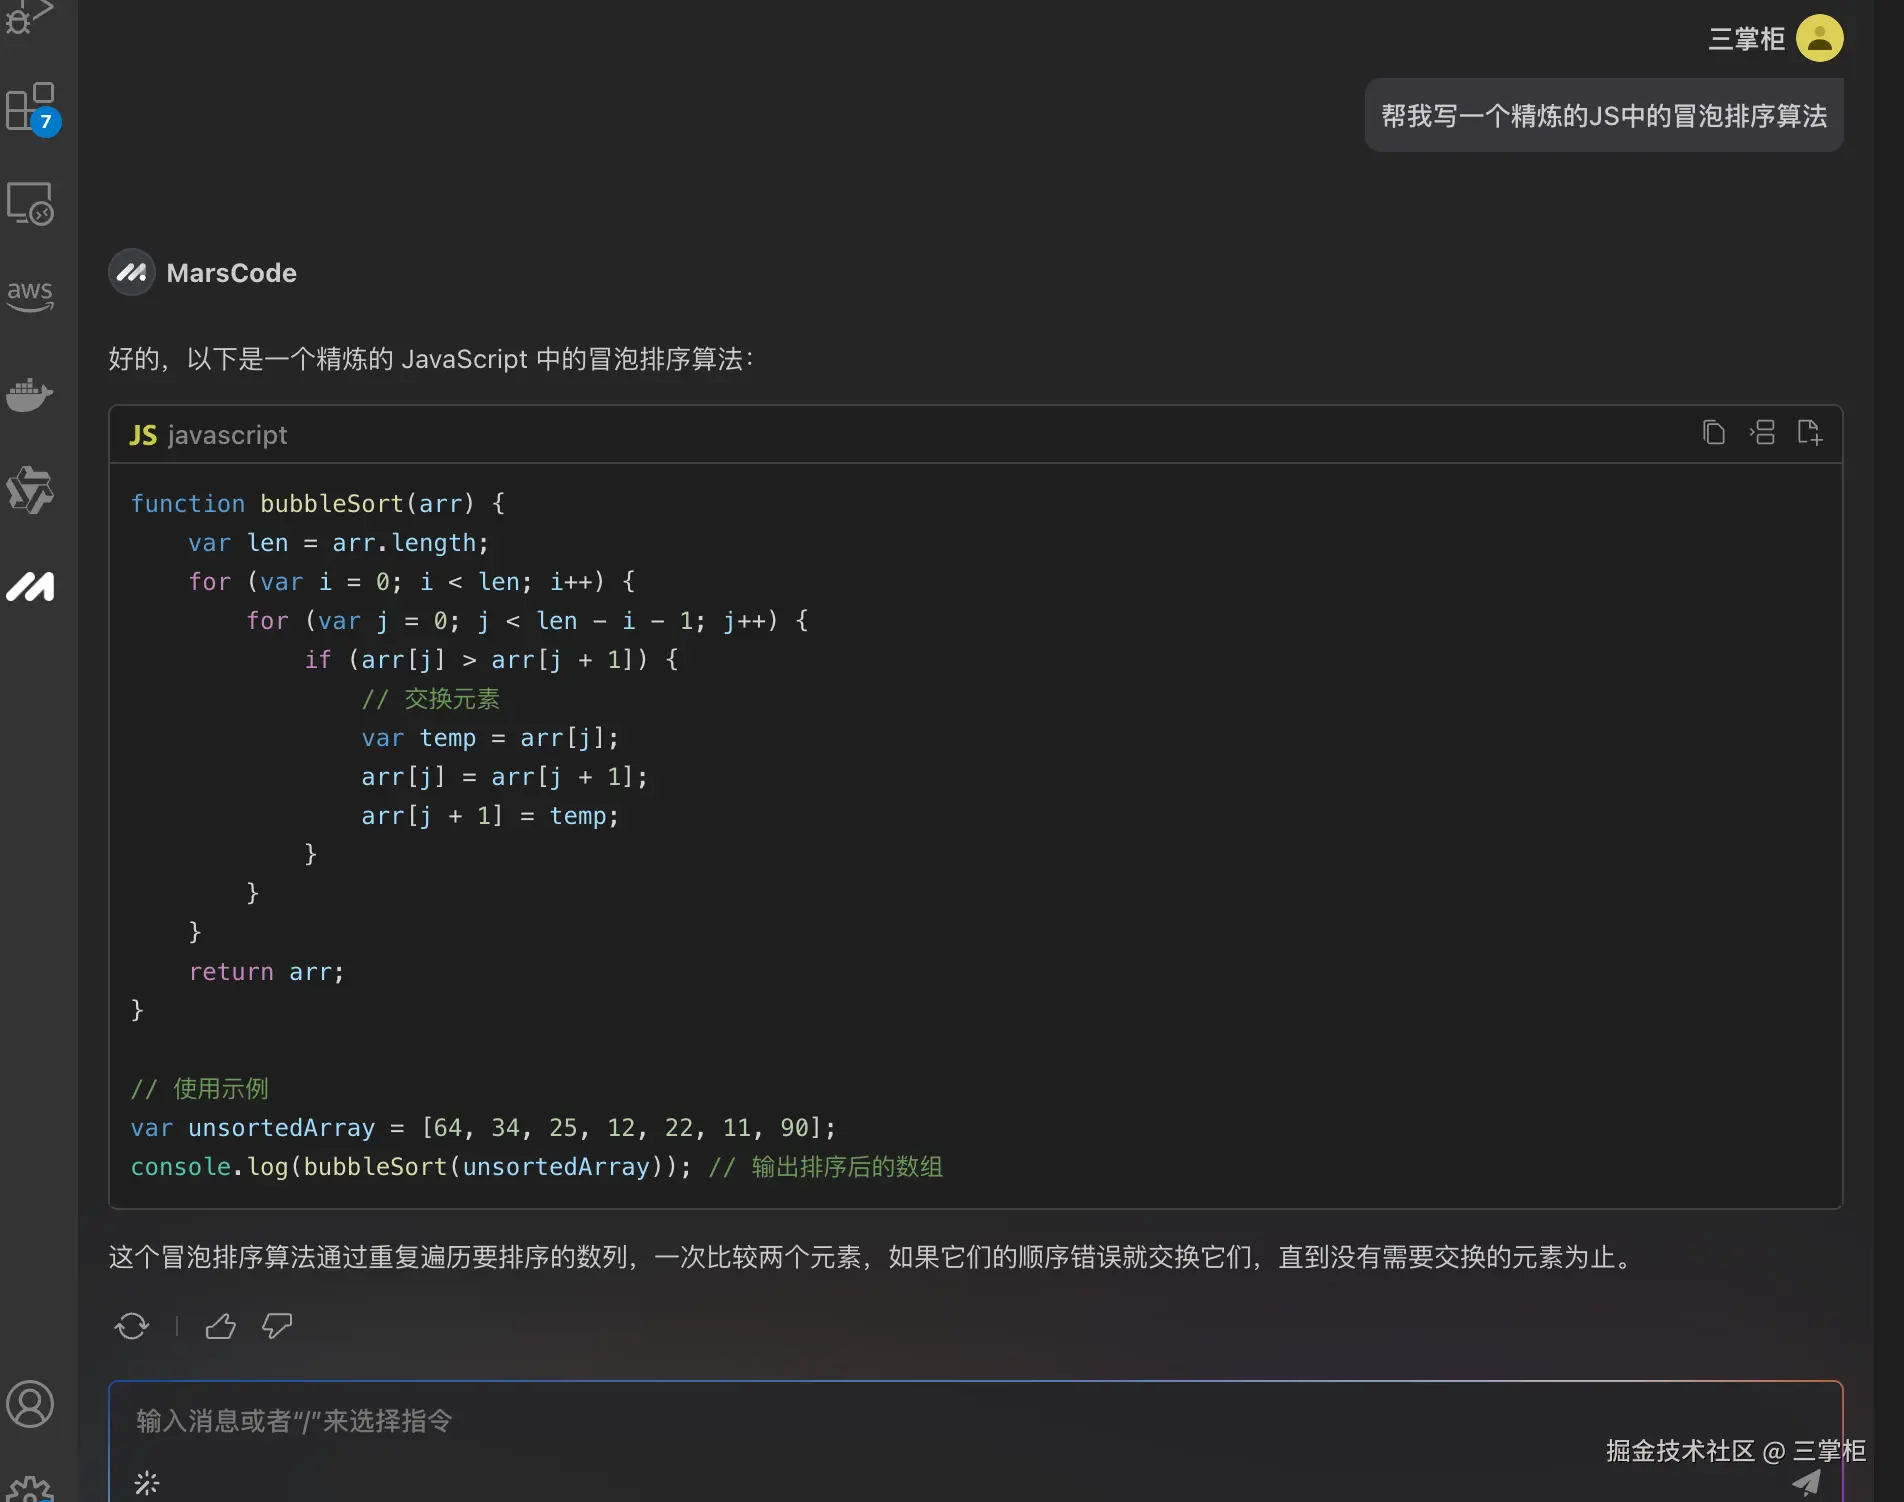1904x1502 pixels.
Task: Click the MarsCode assistant name
Action: [x=232, y=273]
